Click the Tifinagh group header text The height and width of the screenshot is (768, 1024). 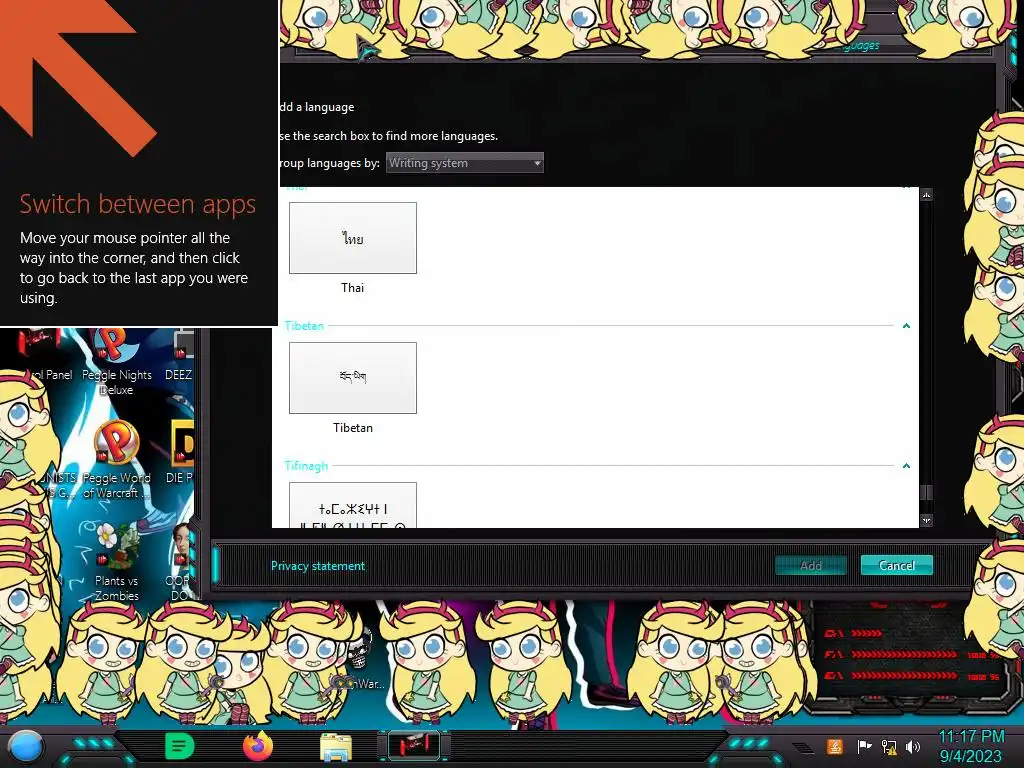coord(306,466)
